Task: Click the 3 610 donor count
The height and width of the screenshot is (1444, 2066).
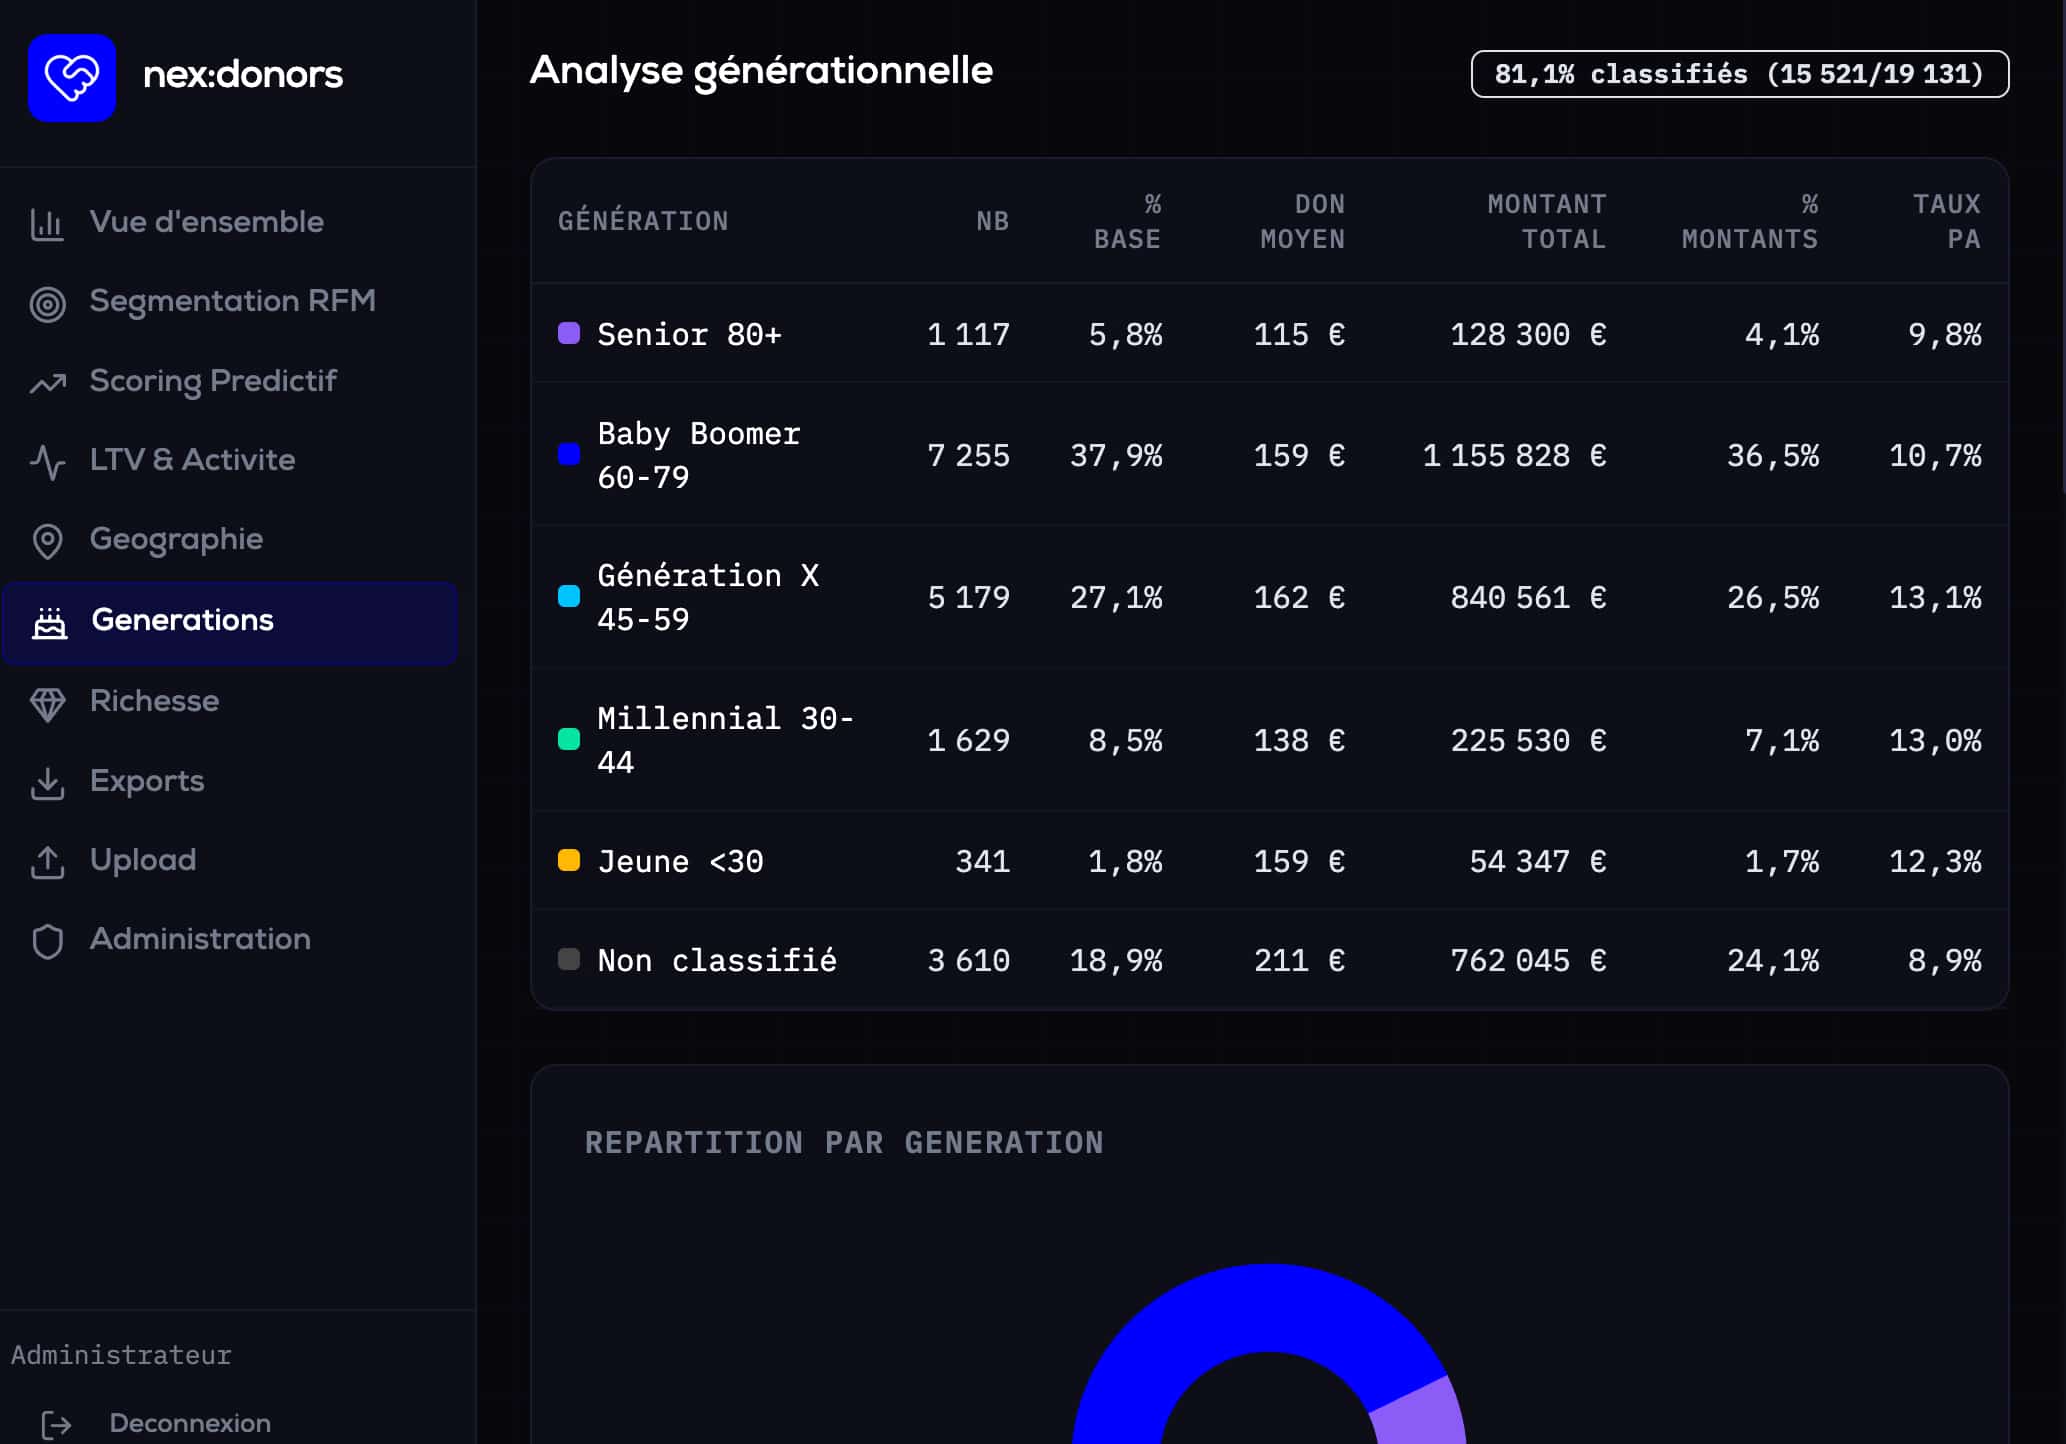Action: [968, 960]
